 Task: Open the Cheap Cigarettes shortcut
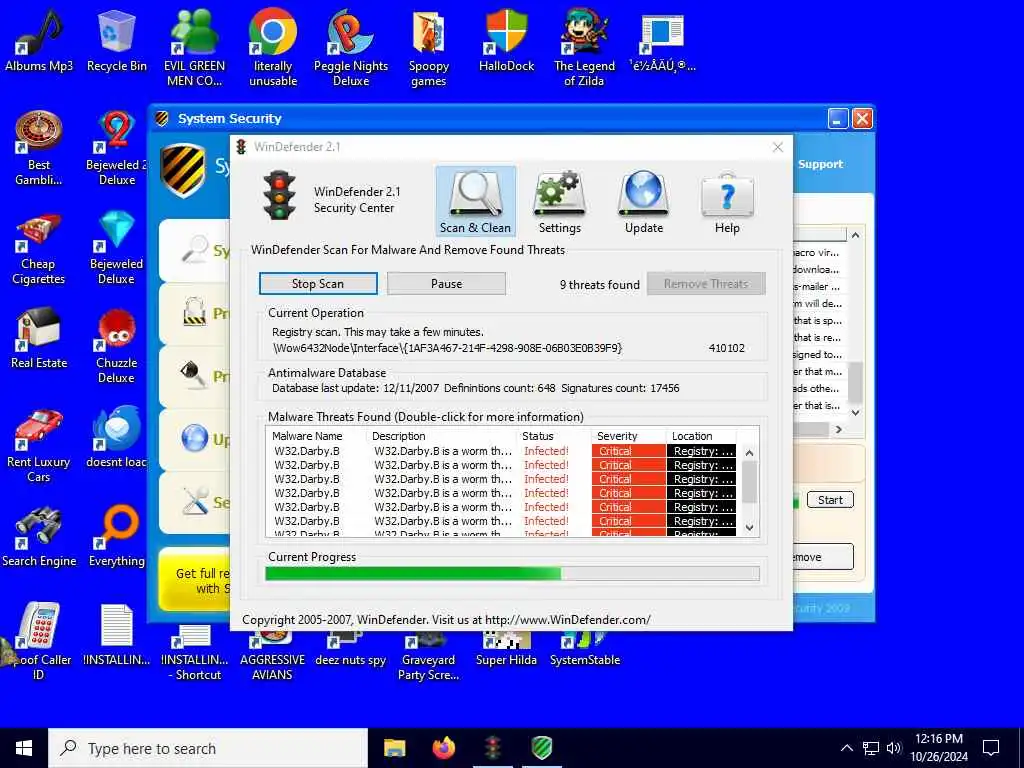pos(38,248)
